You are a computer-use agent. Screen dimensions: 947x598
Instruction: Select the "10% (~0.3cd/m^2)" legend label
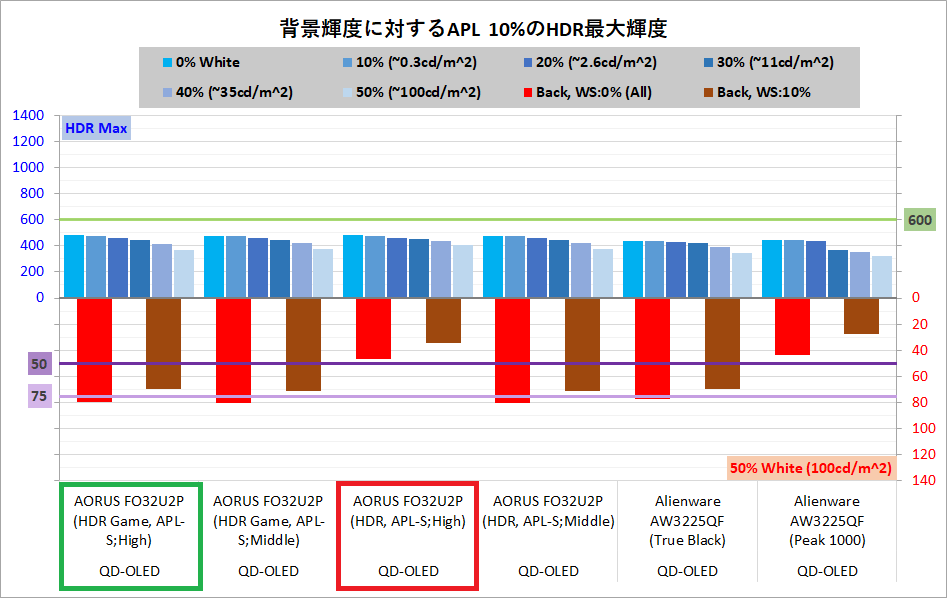(x=416, y=62)
